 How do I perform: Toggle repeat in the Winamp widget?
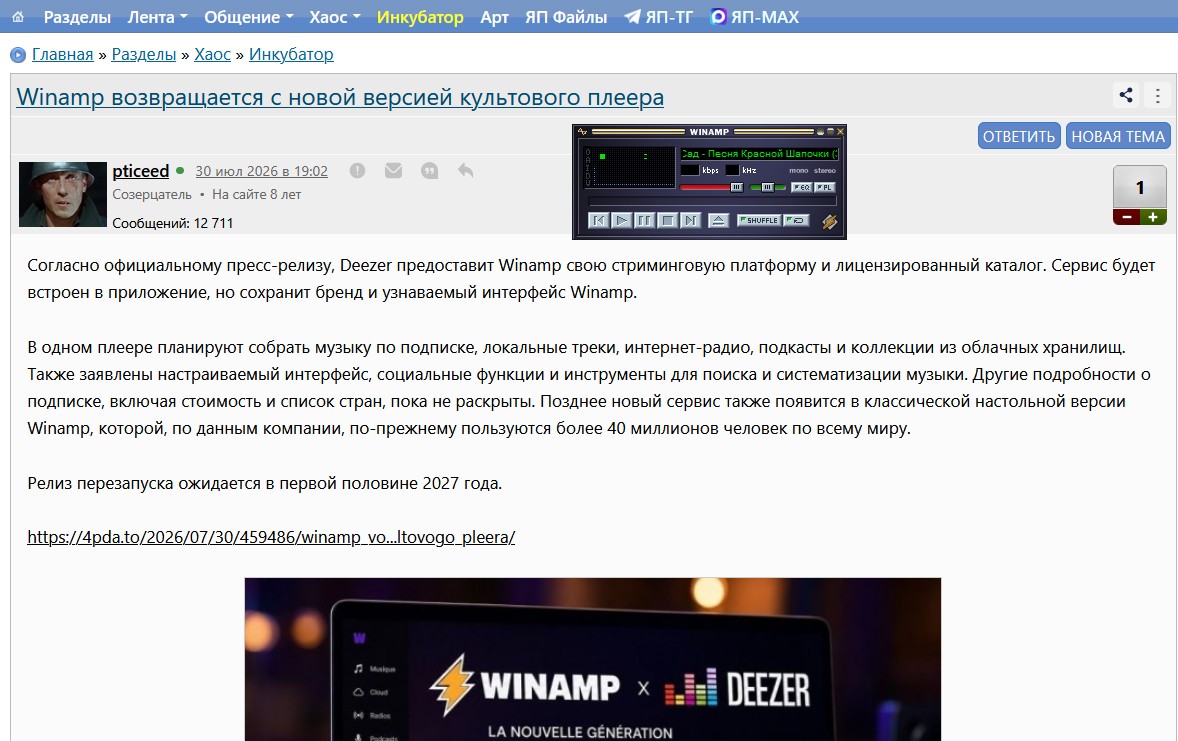[796, 220]
